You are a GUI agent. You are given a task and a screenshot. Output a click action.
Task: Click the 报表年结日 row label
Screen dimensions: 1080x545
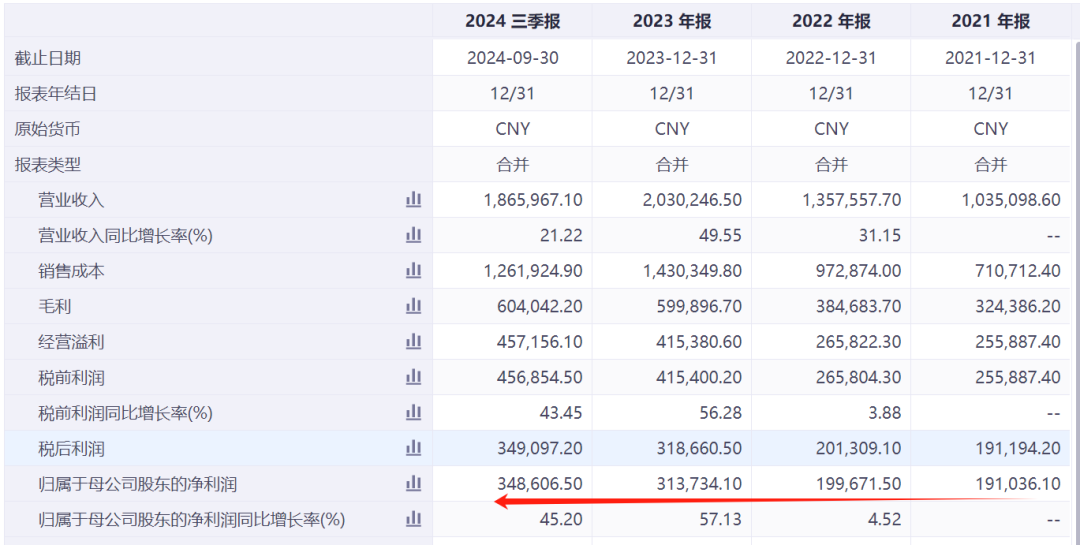pyautogui.click(x=56, y=94)
